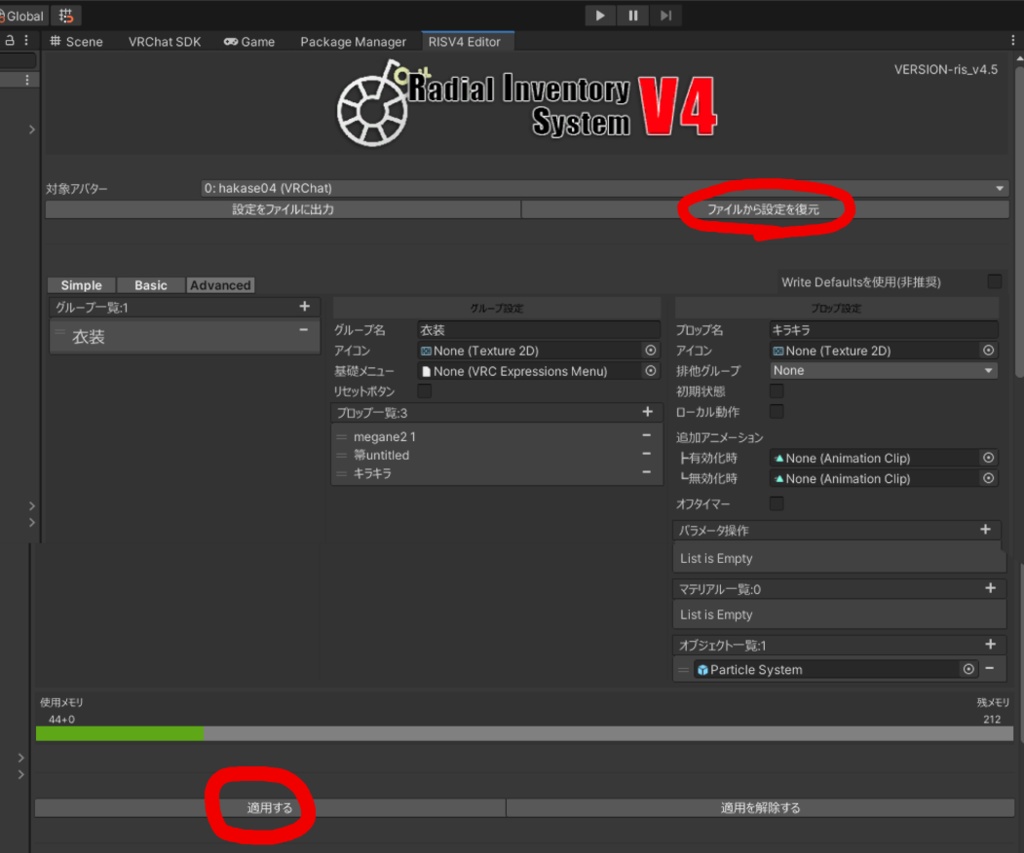Pick an animation clip for 無効化時
Viewport: 1024px width, 853px height.
pos(989,478)
